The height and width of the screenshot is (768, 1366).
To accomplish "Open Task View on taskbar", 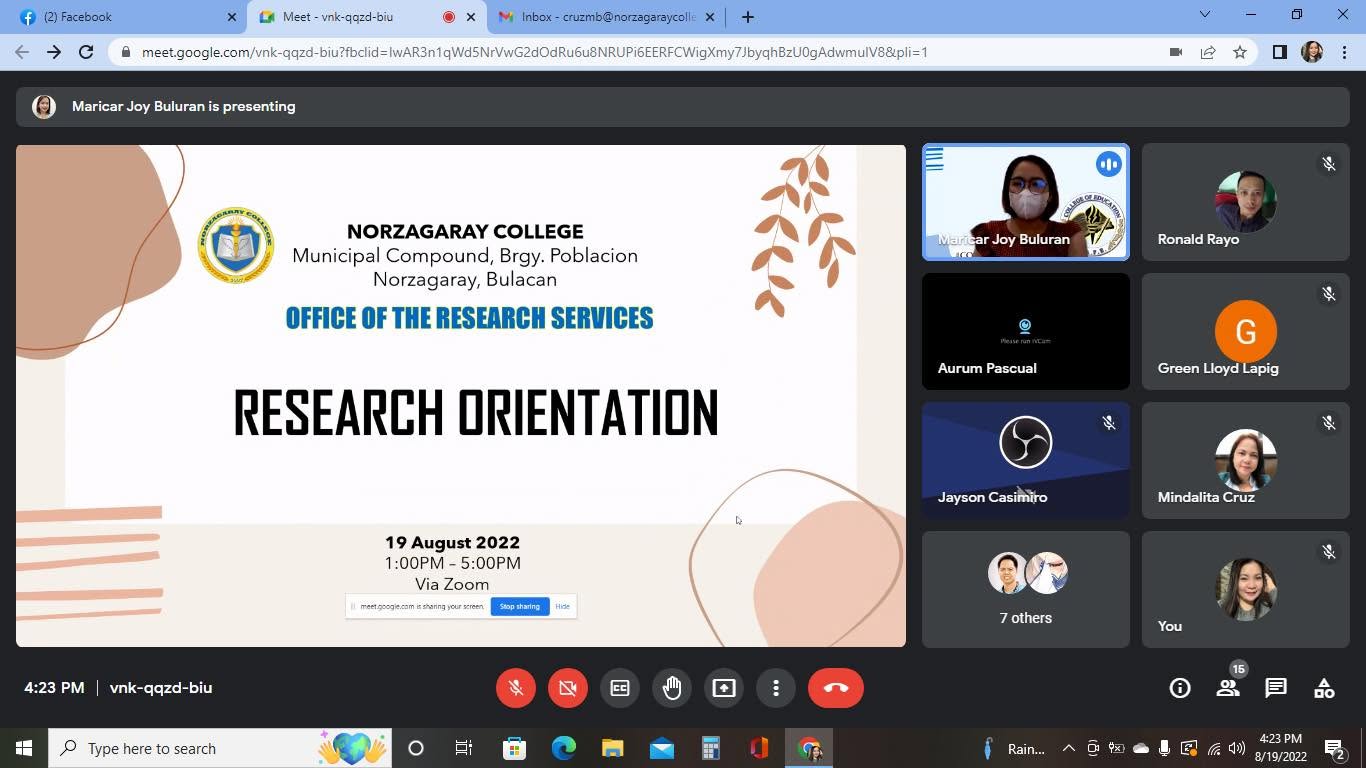I will (x=464, y=748).
